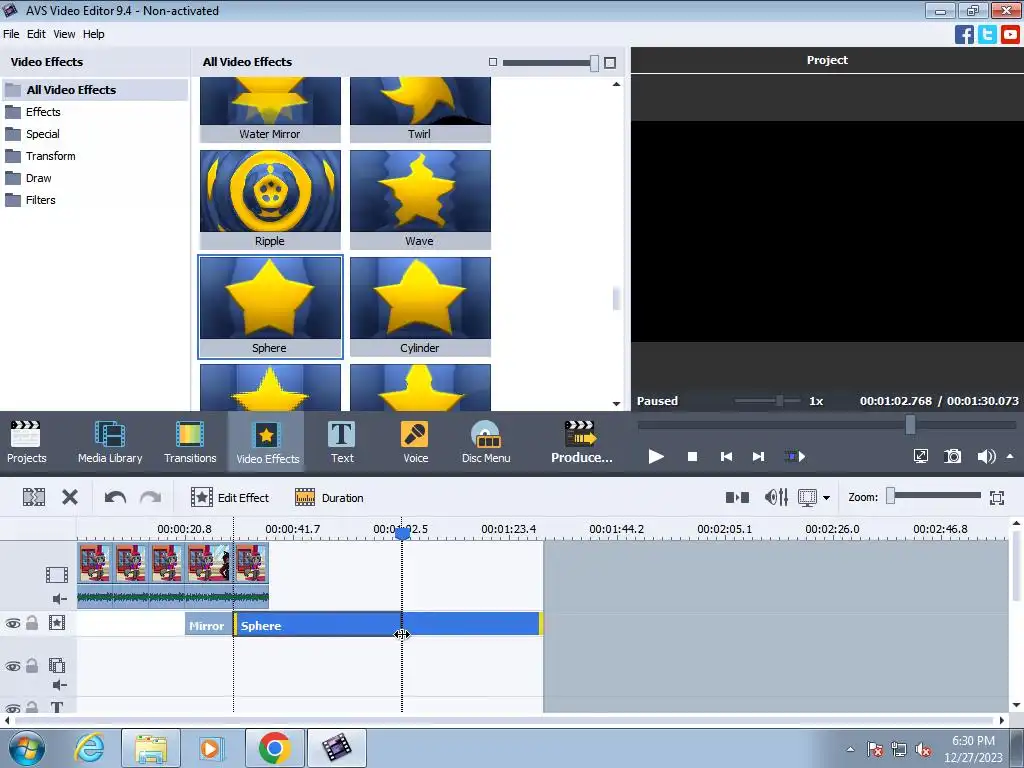
Task: Select All Video Effects folder
Action: (95, 90)
